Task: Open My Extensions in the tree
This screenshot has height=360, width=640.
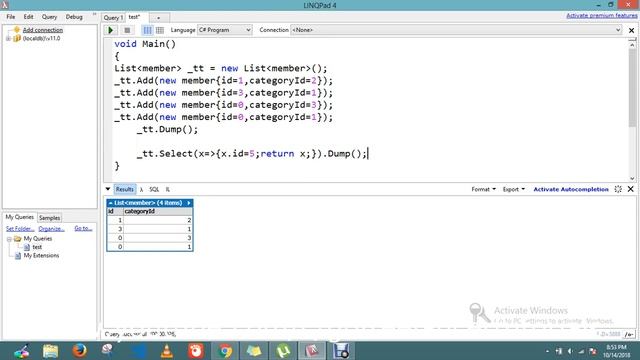Action: (41, 256)
